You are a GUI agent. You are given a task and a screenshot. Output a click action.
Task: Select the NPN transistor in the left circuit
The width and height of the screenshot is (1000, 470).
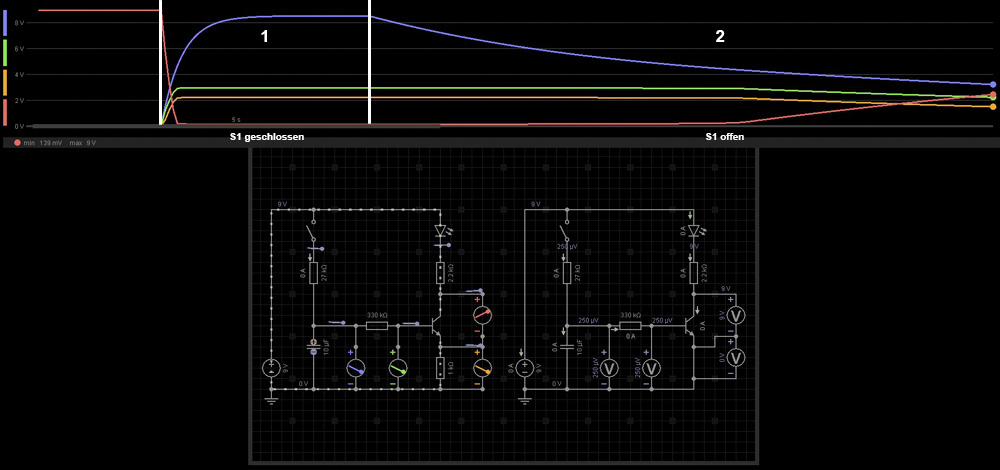click(435, 325)
